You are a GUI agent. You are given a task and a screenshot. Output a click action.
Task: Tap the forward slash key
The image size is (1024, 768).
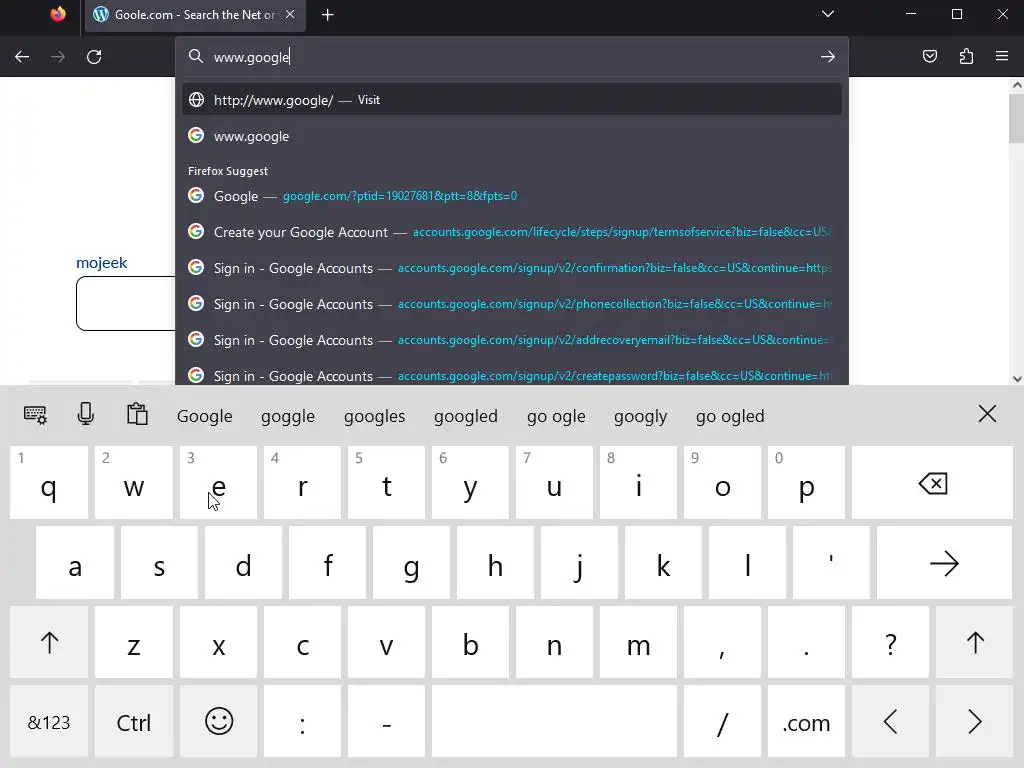point(722,722)
